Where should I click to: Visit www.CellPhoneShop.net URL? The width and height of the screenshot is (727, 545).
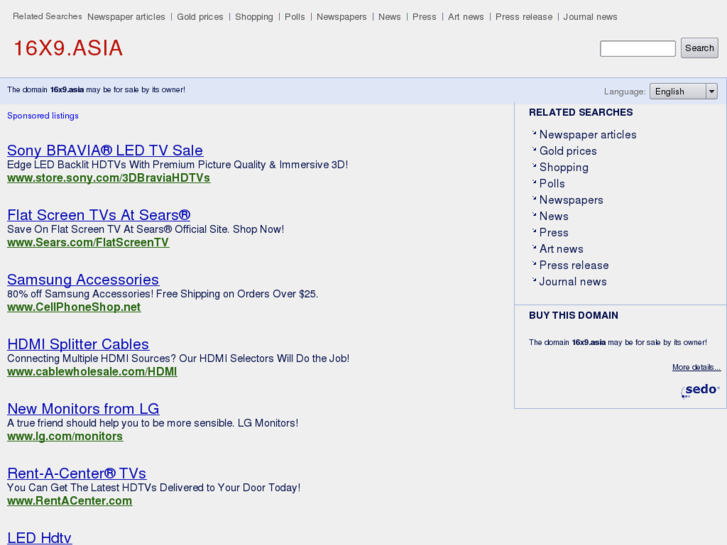click(74, 307)
